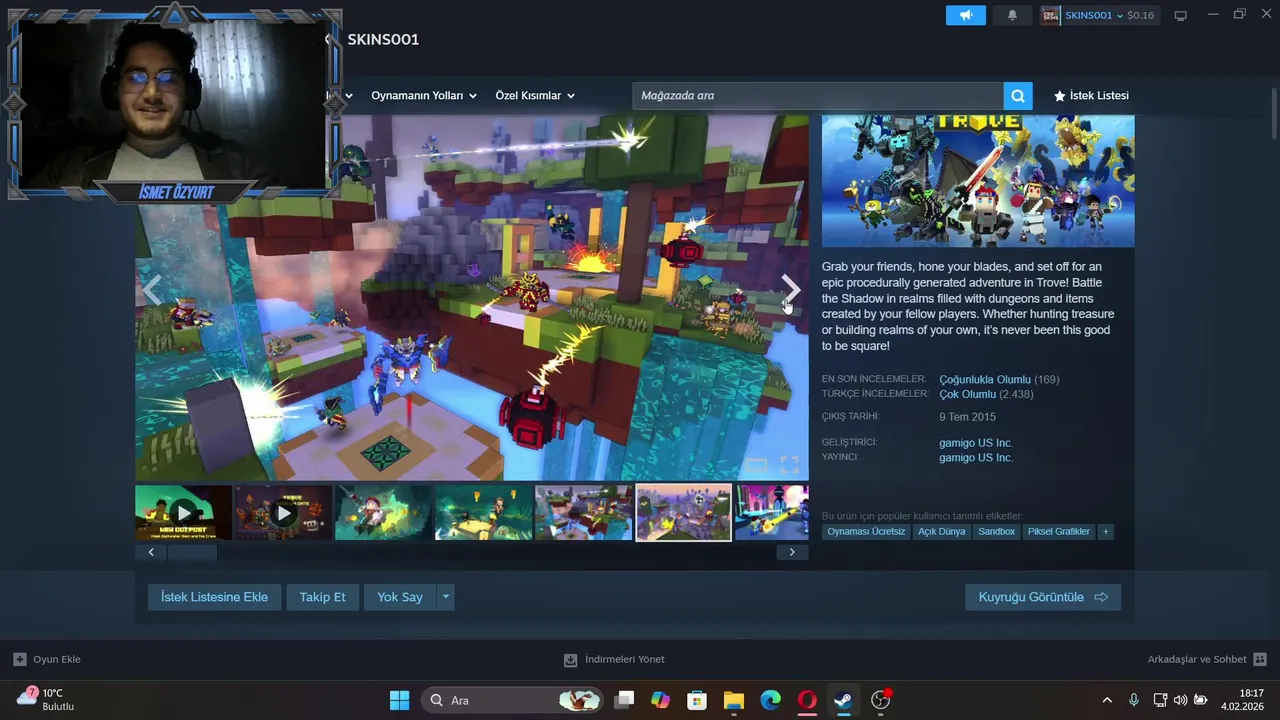Click the Big Picture mode monitor icon
Image resolution: width=1280 pixels, height=720 pixels.
1180,15
